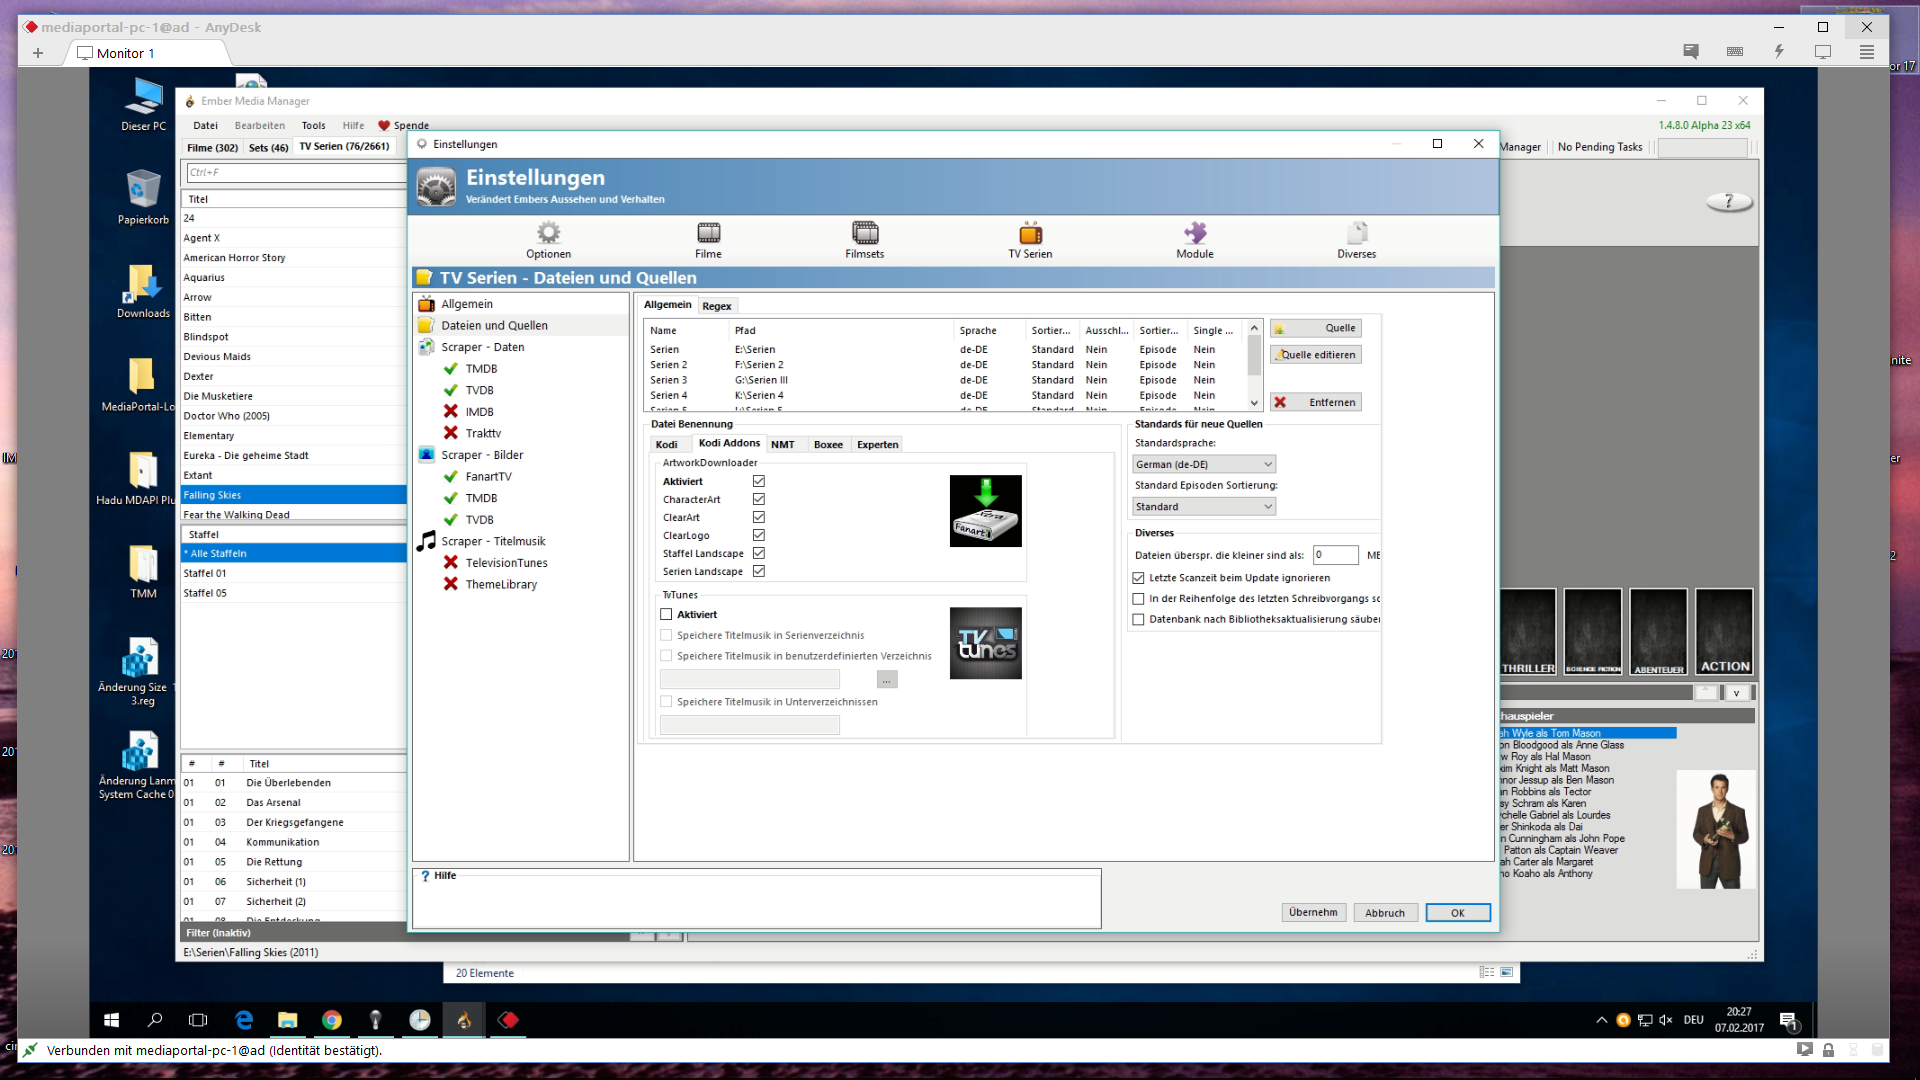Open the Standardsprache German (de-DE) dropdown
The height and width of the screenshot is (1080, 1920).
(x=1204, y=464)
